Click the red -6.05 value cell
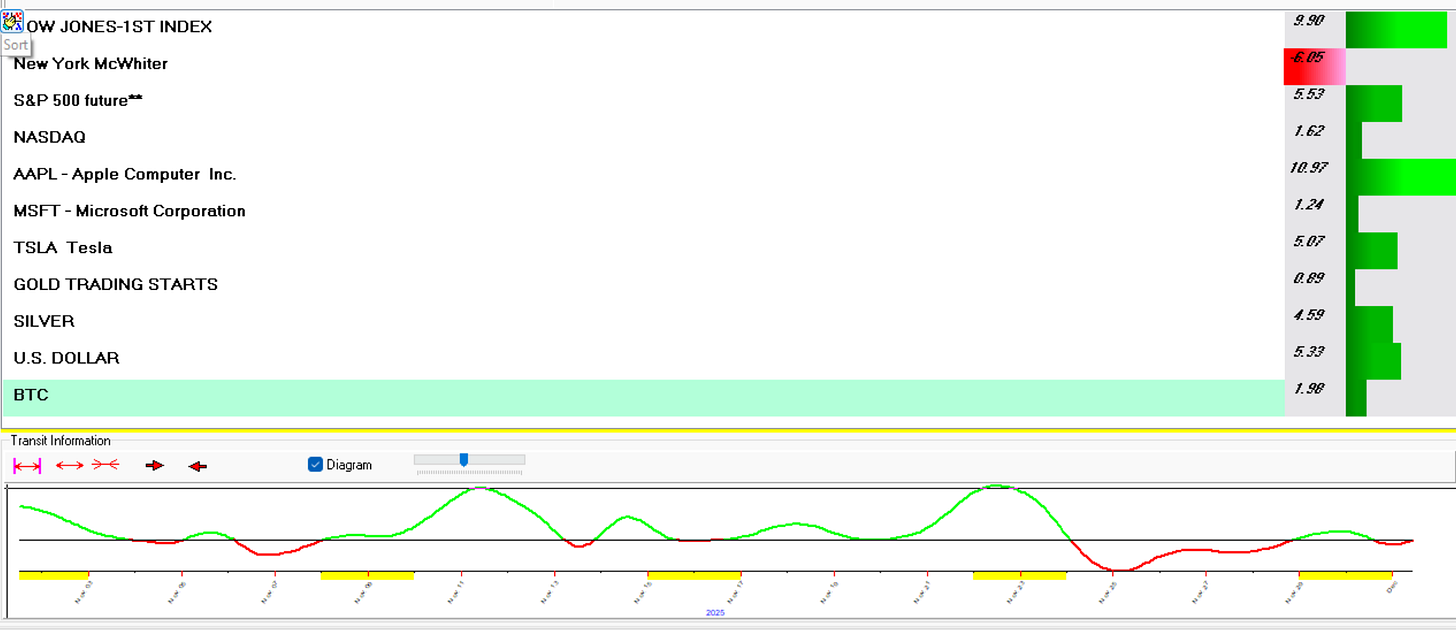Image resolution: width=1456 pixels, height=630 pixels. coord(1314,66)
